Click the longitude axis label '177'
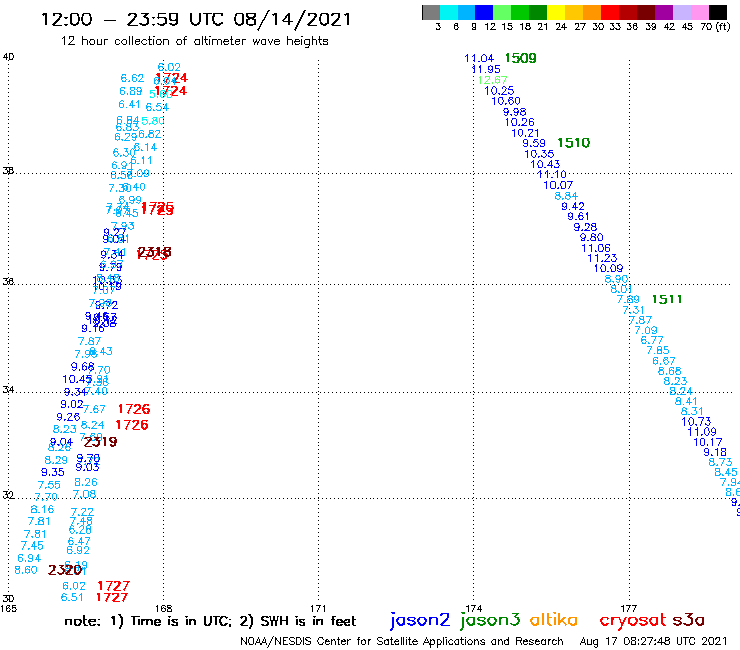The height and width of the screenshot is (650, 740). [x=629, y=609]
